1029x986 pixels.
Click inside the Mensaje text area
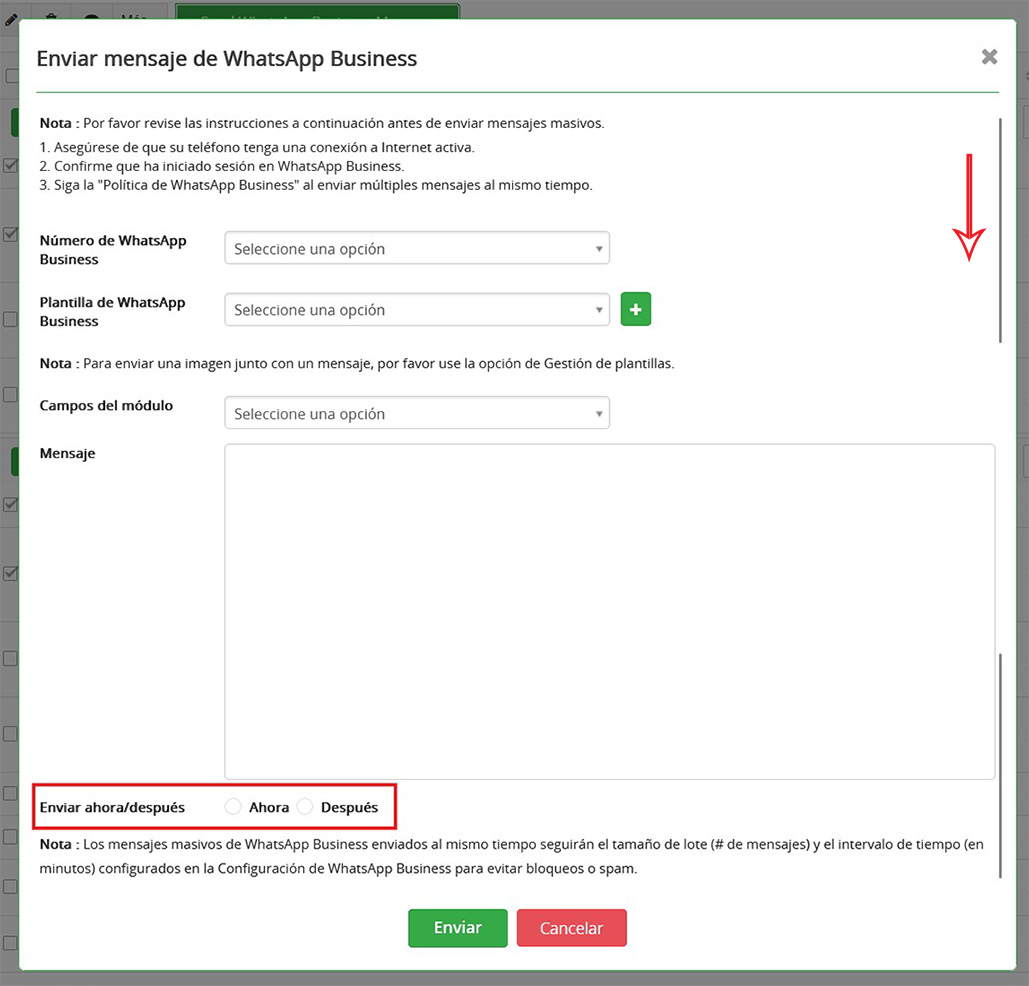609,611
